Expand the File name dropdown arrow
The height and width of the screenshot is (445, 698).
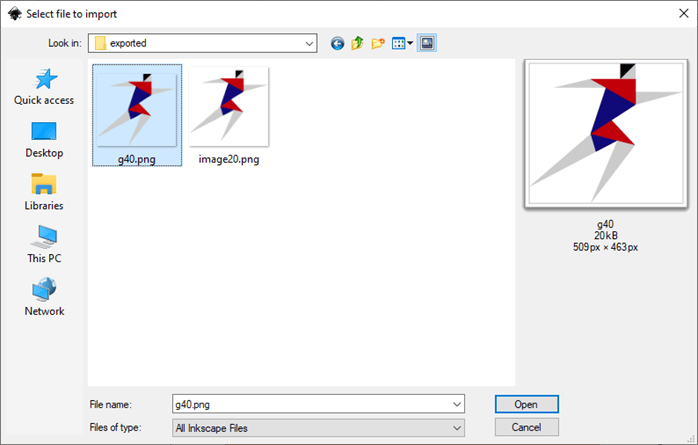457,404
